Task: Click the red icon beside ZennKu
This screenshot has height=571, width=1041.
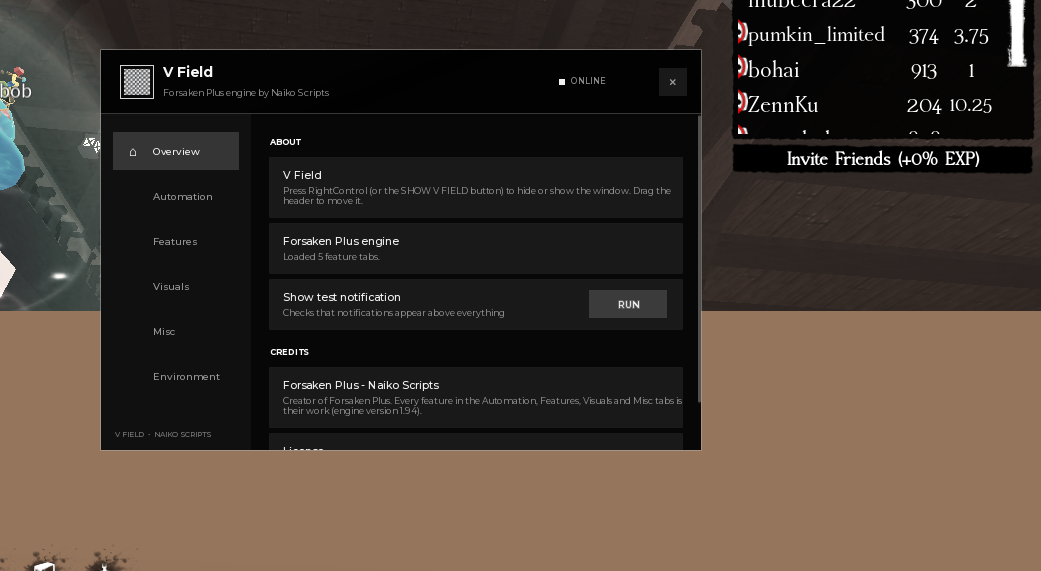Action: (742, 102)
